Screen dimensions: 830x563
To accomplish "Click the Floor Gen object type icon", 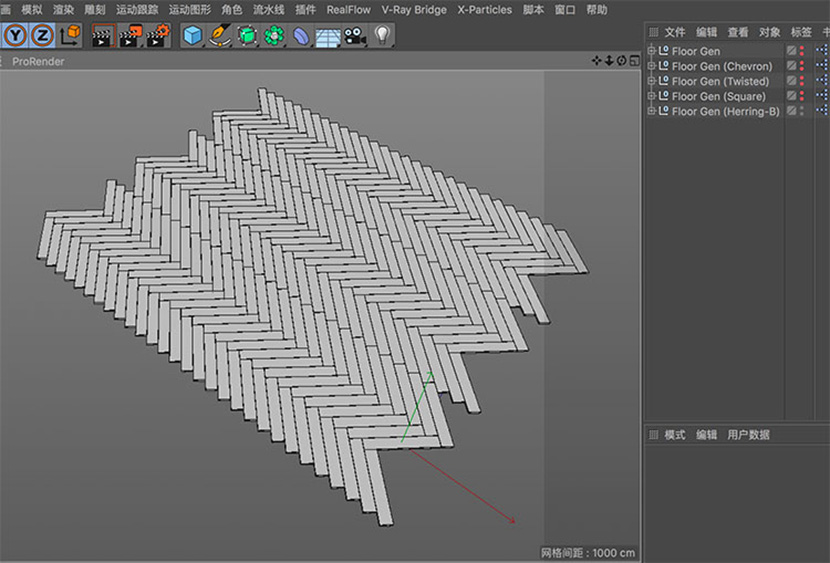I will (x=663, y=51).
